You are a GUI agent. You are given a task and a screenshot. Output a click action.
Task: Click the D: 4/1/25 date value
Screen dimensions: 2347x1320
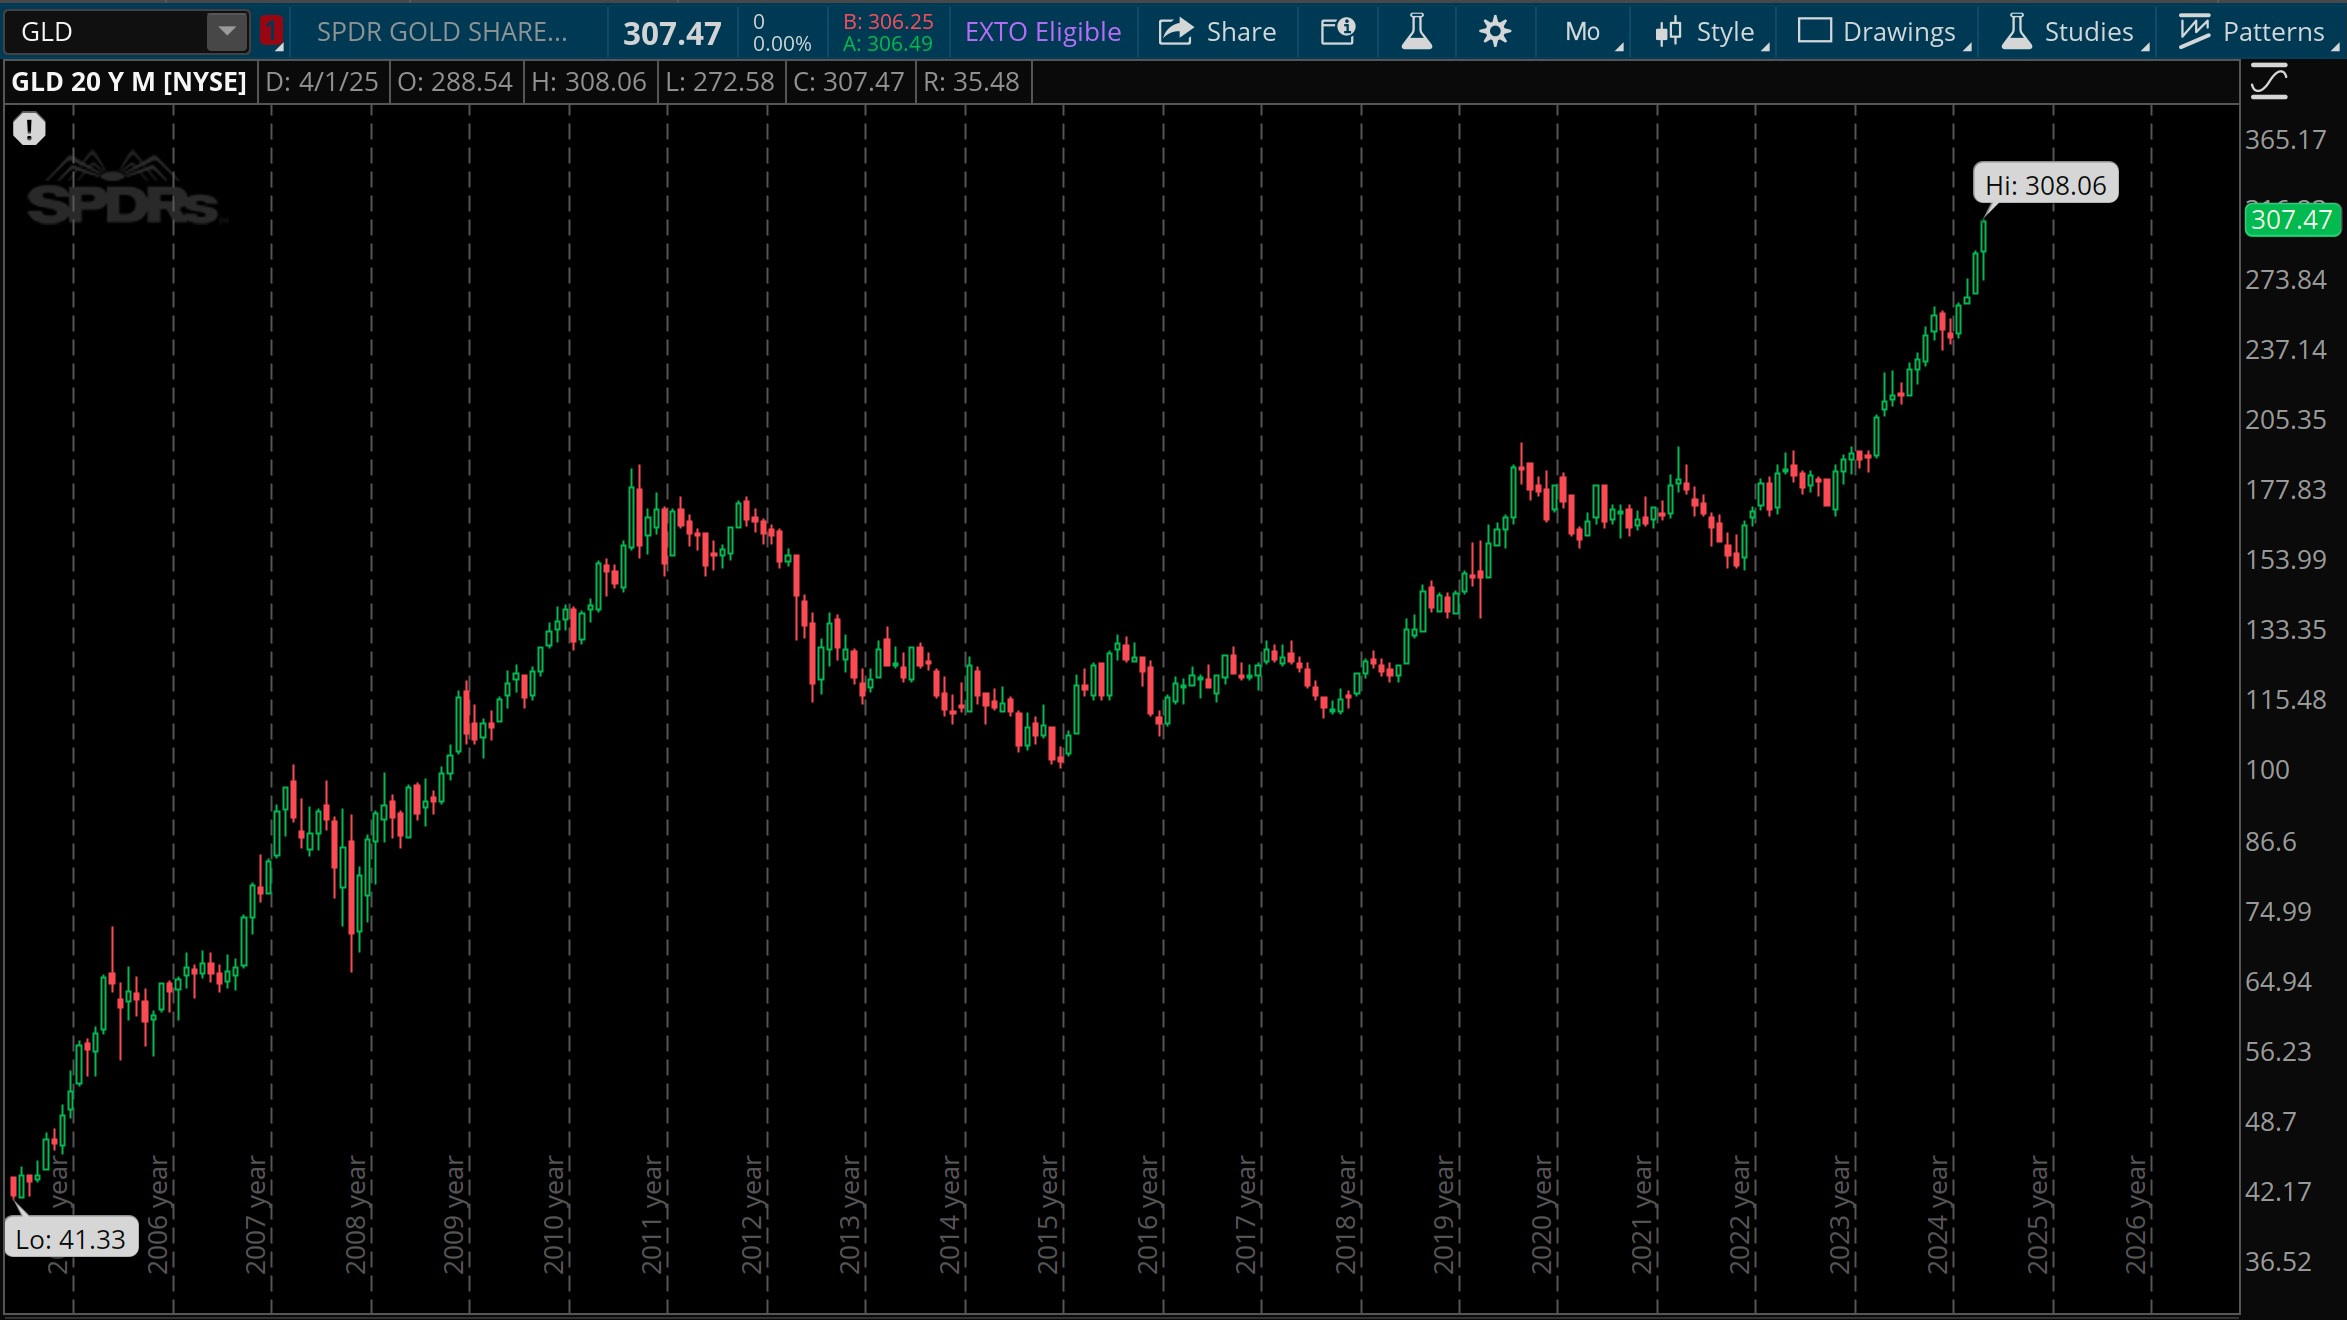tap(321, 82)
